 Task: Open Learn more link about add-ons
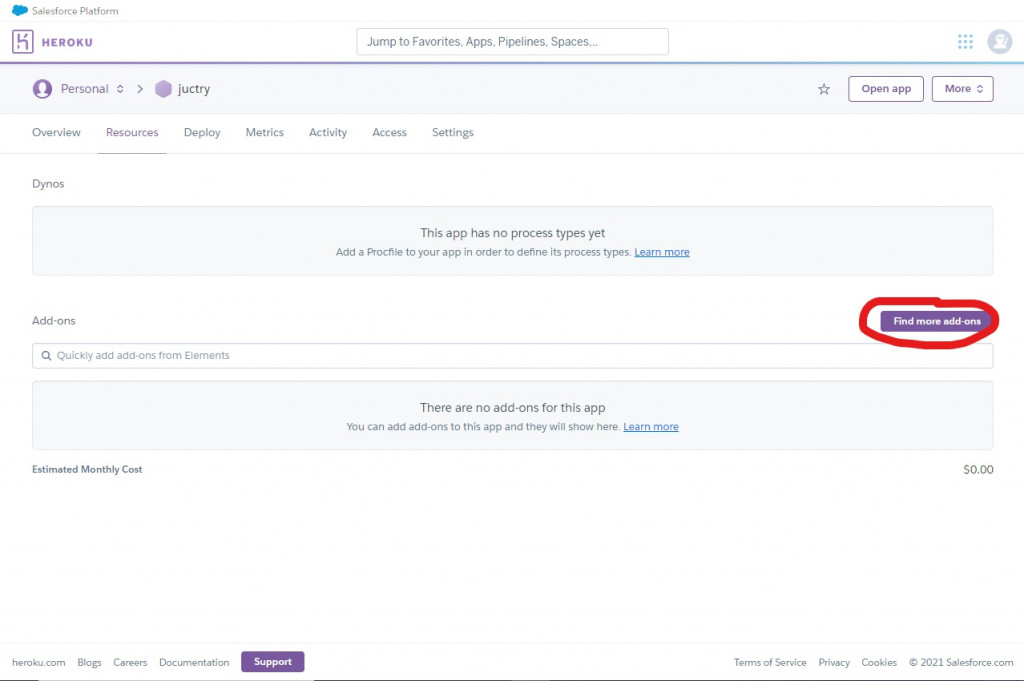650,426
